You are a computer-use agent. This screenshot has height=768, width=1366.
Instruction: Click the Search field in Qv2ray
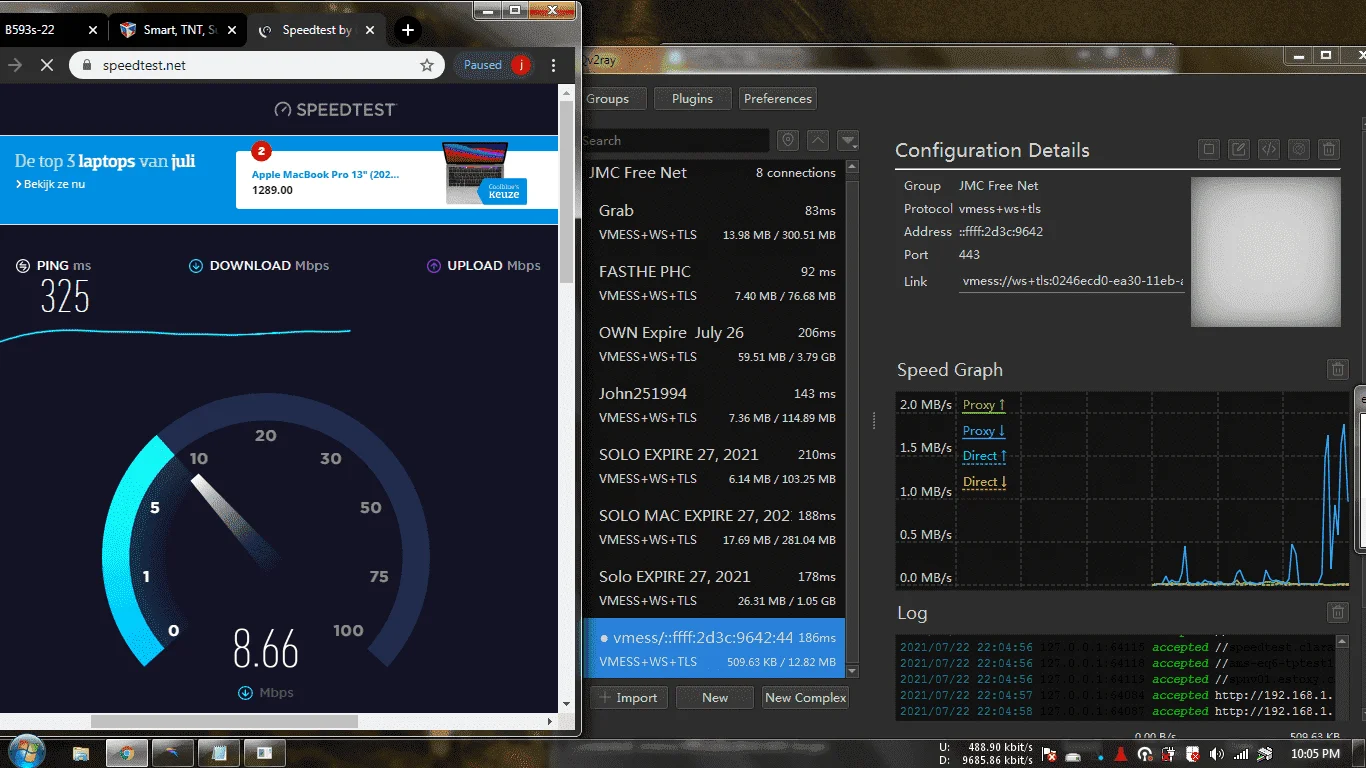point(676,141)
